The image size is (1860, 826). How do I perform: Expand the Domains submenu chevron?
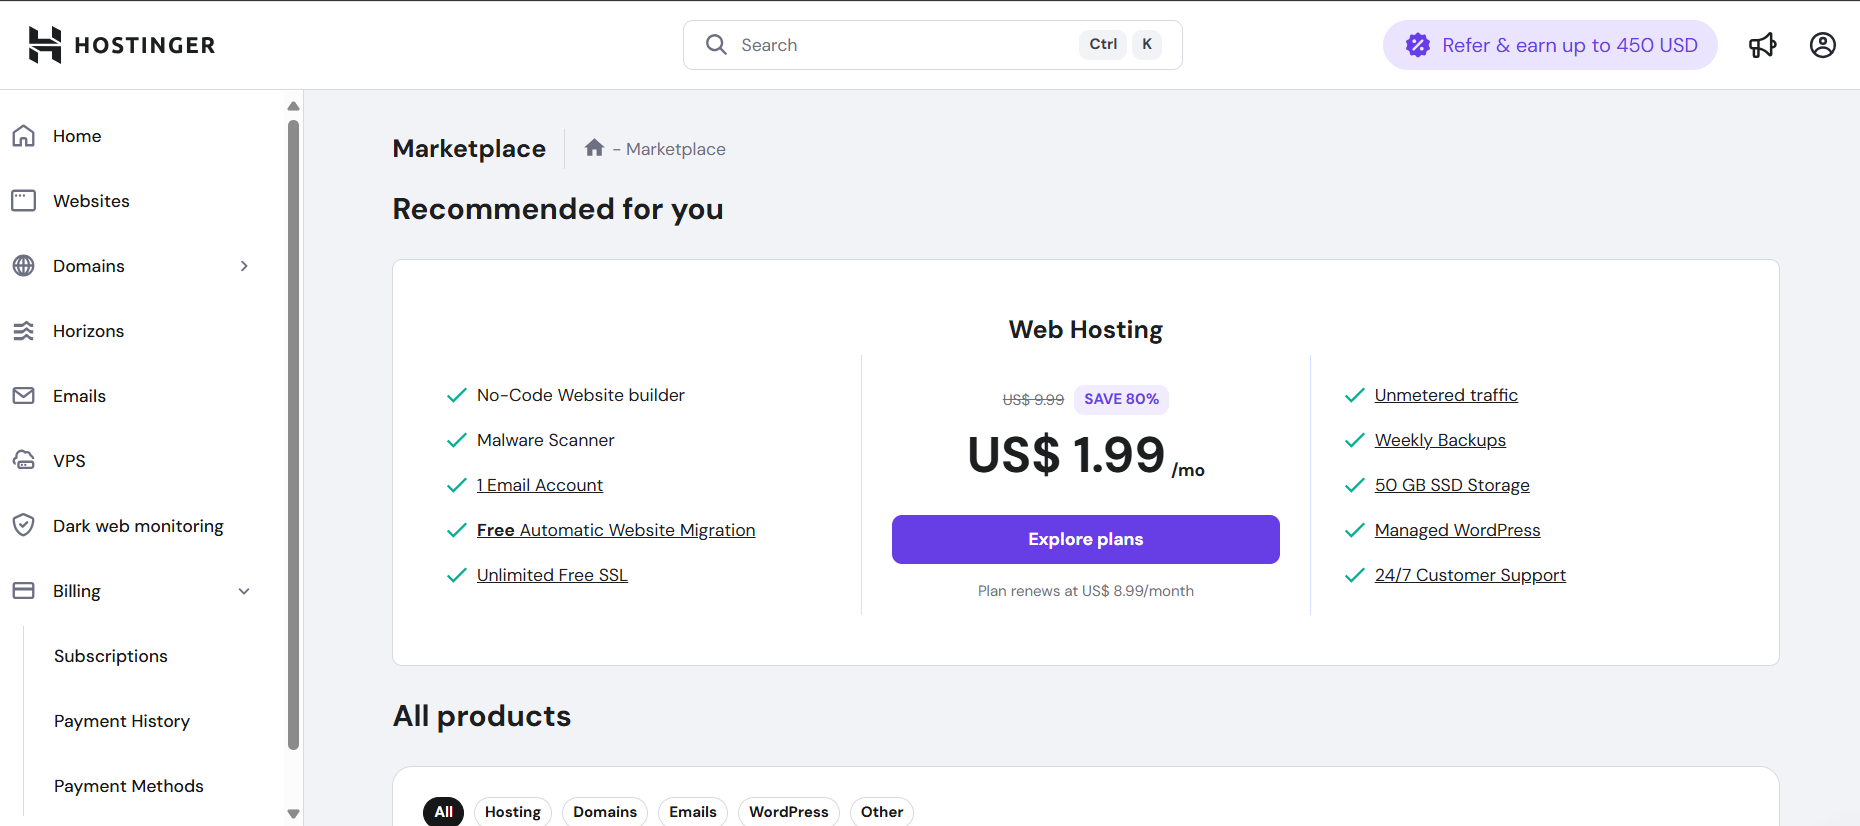pos(244,266)
